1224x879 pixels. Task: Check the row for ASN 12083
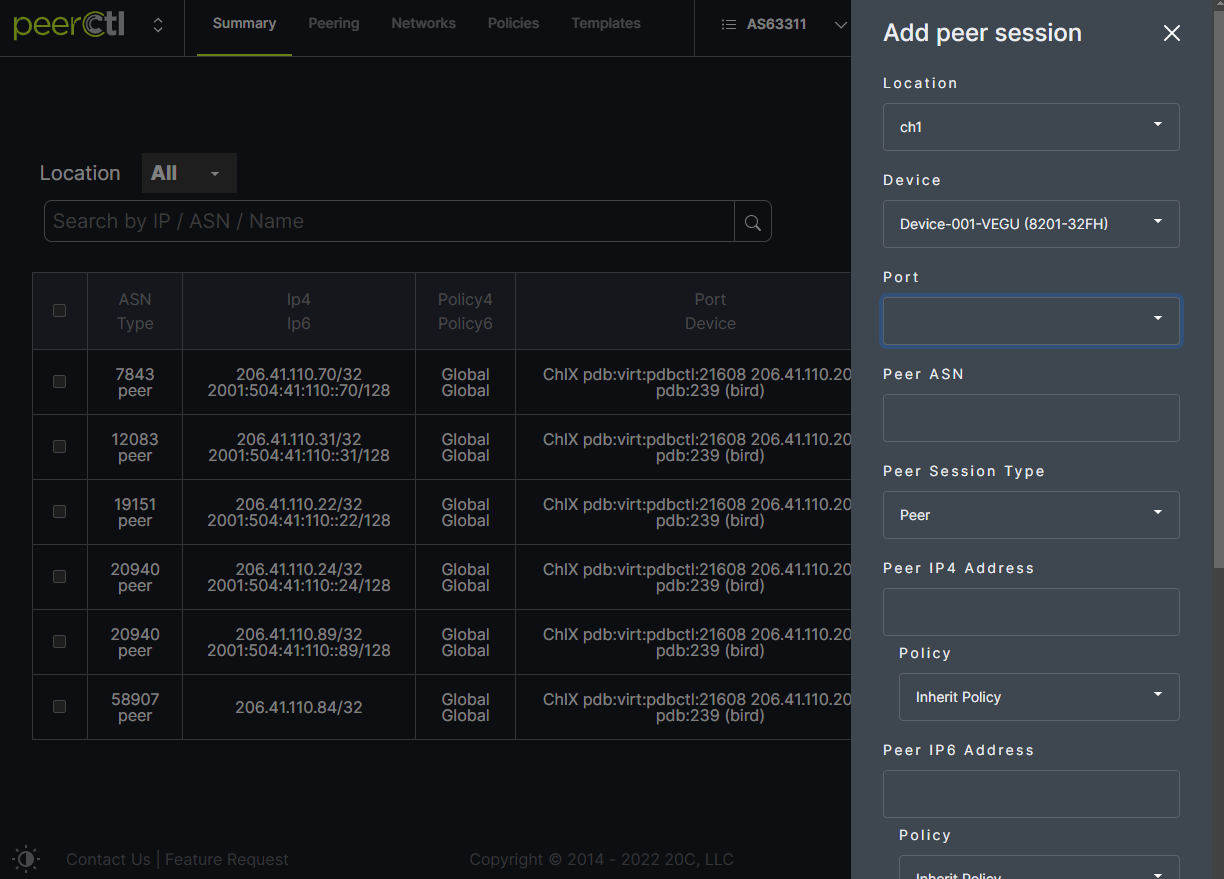[59, 447]
